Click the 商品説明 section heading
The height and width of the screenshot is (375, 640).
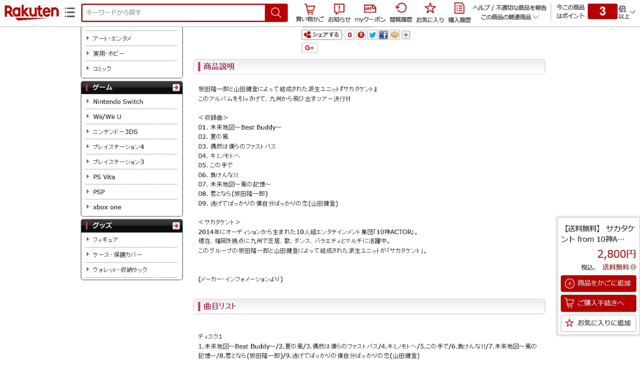[x=219, y=67]
